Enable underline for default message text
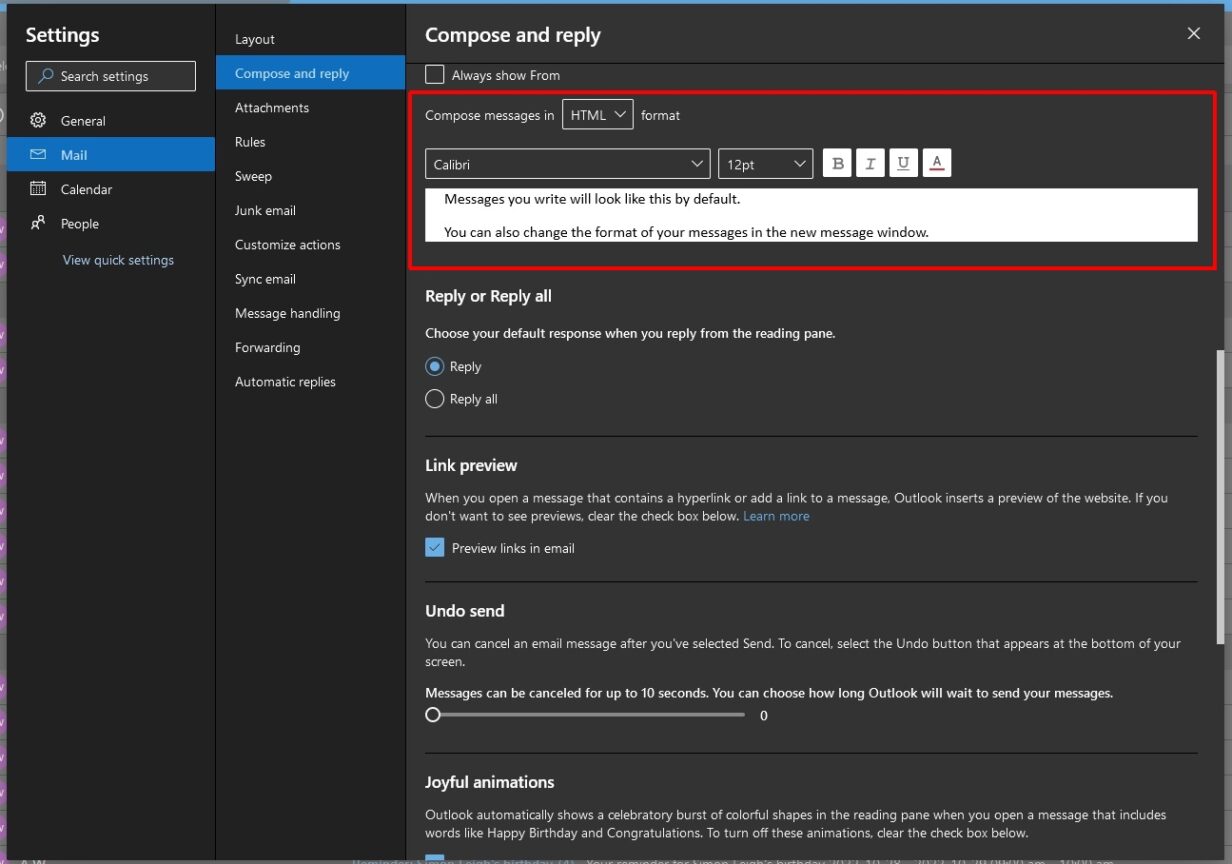This screenshot has height=864, width=1232. coord(903,163)
